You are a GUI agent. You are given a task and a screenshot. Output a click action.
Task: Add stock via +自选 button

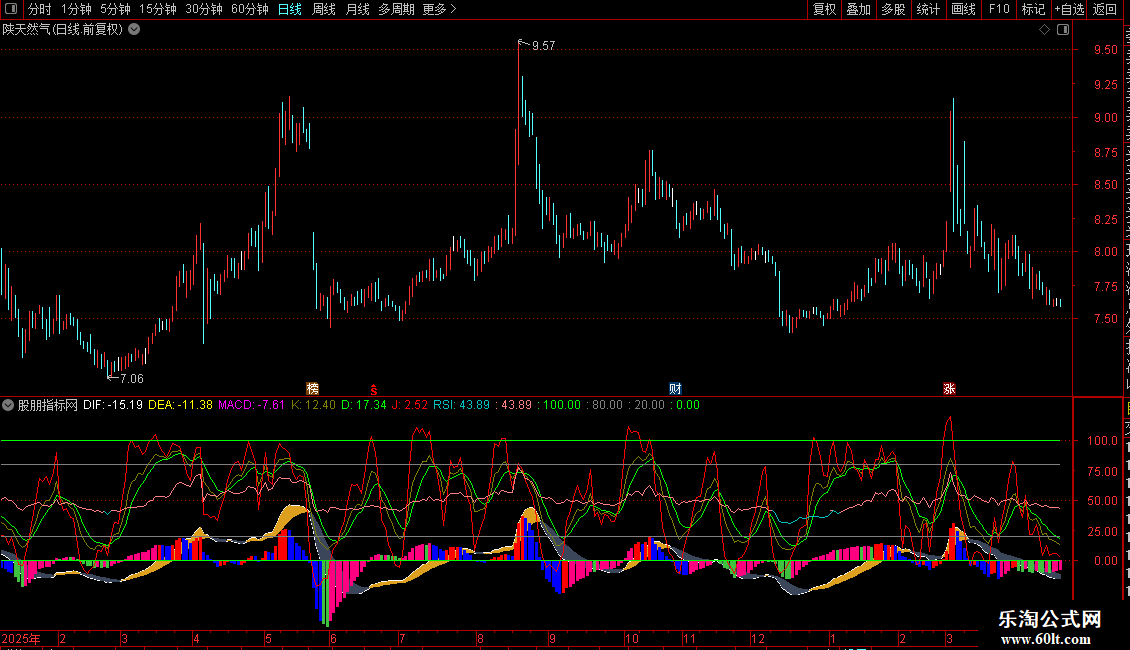[1069, 9]
